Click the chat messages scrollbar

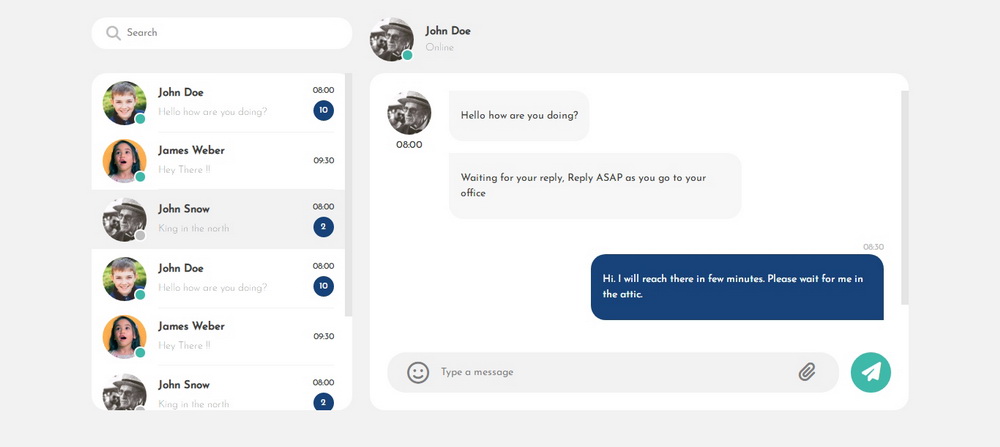pos(904,198)
